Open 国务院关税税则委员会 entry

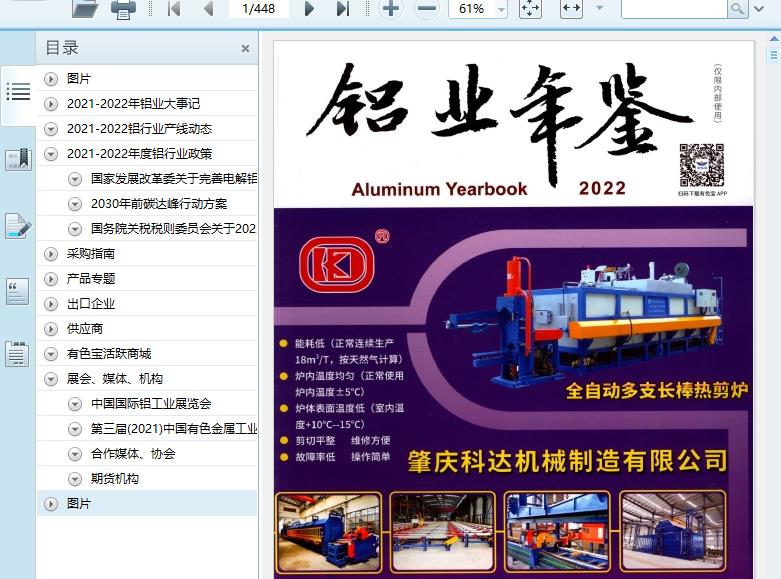coord(173,229)
